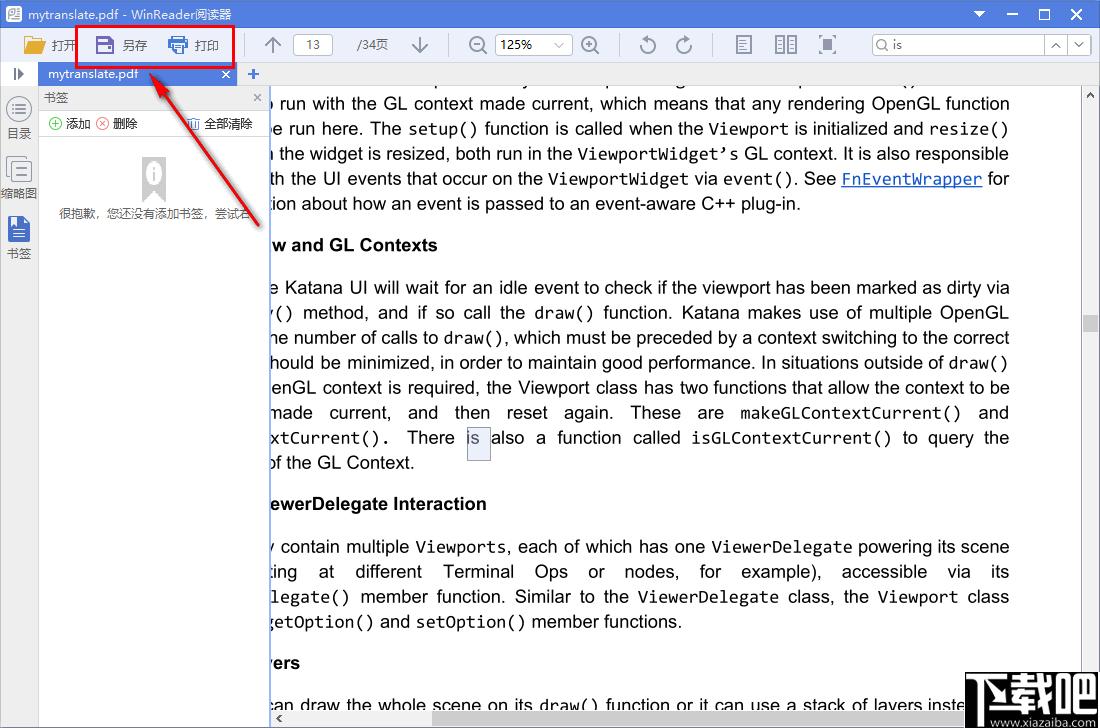This screenshot has height=728, width=1100.
Task: Click the /34页 page total label
Action: tap(372, 45)
